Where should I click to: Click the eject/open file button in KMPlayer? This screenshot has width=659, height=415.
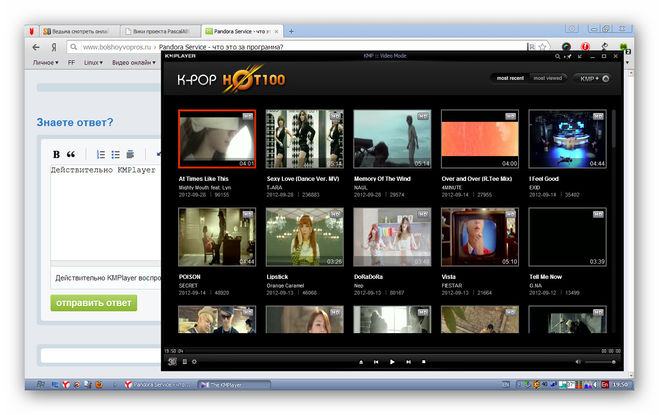pos(361,362)
